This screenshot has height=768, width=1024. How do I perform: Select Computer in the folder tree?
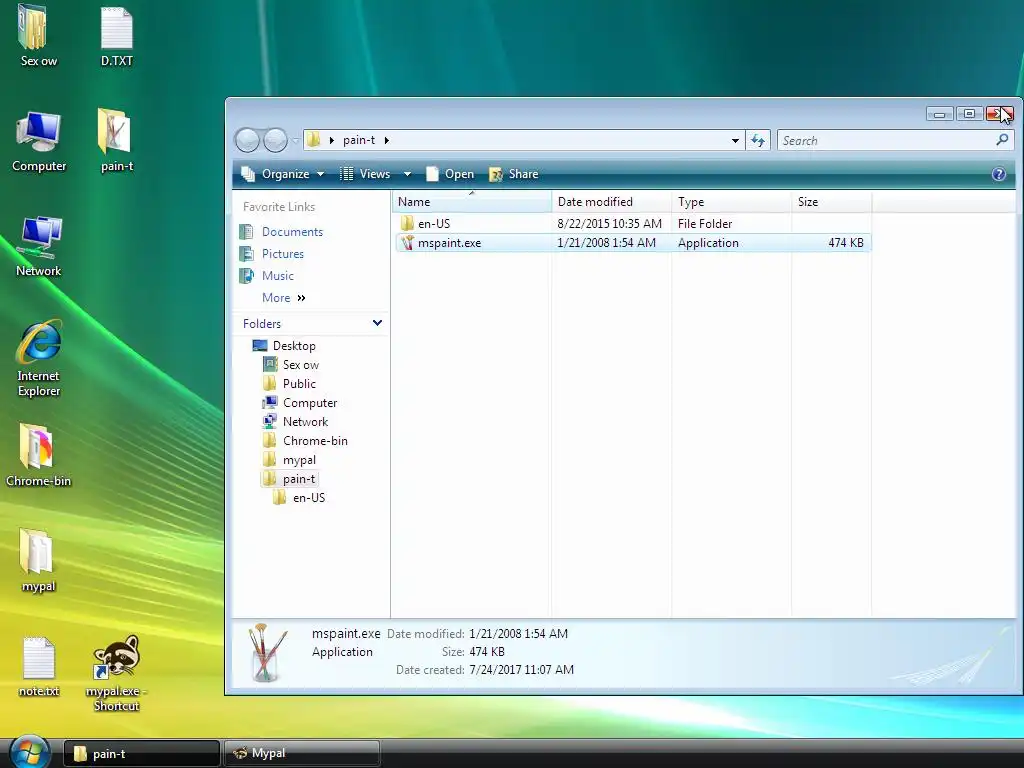click(x=310, y=403)
